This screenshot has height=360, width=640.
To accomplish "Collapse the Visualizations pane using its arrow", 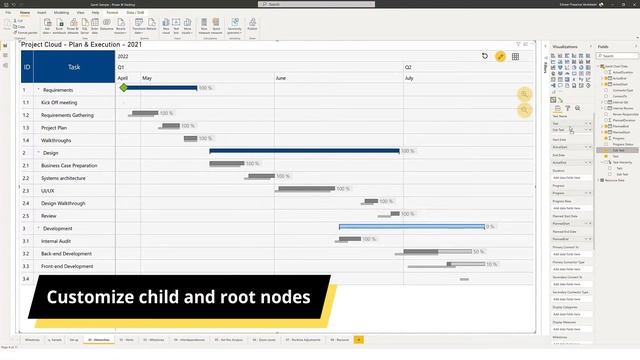I will [x=591, y=47].
